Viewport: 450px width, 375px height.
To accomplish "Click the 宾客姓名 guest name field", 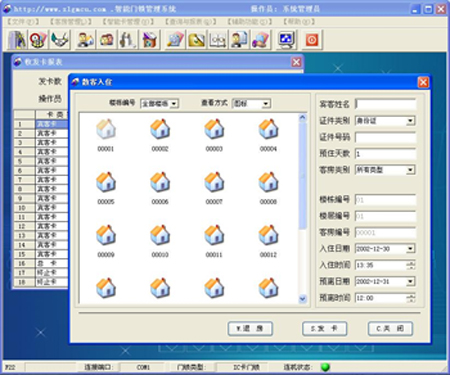I will point(385,104).
